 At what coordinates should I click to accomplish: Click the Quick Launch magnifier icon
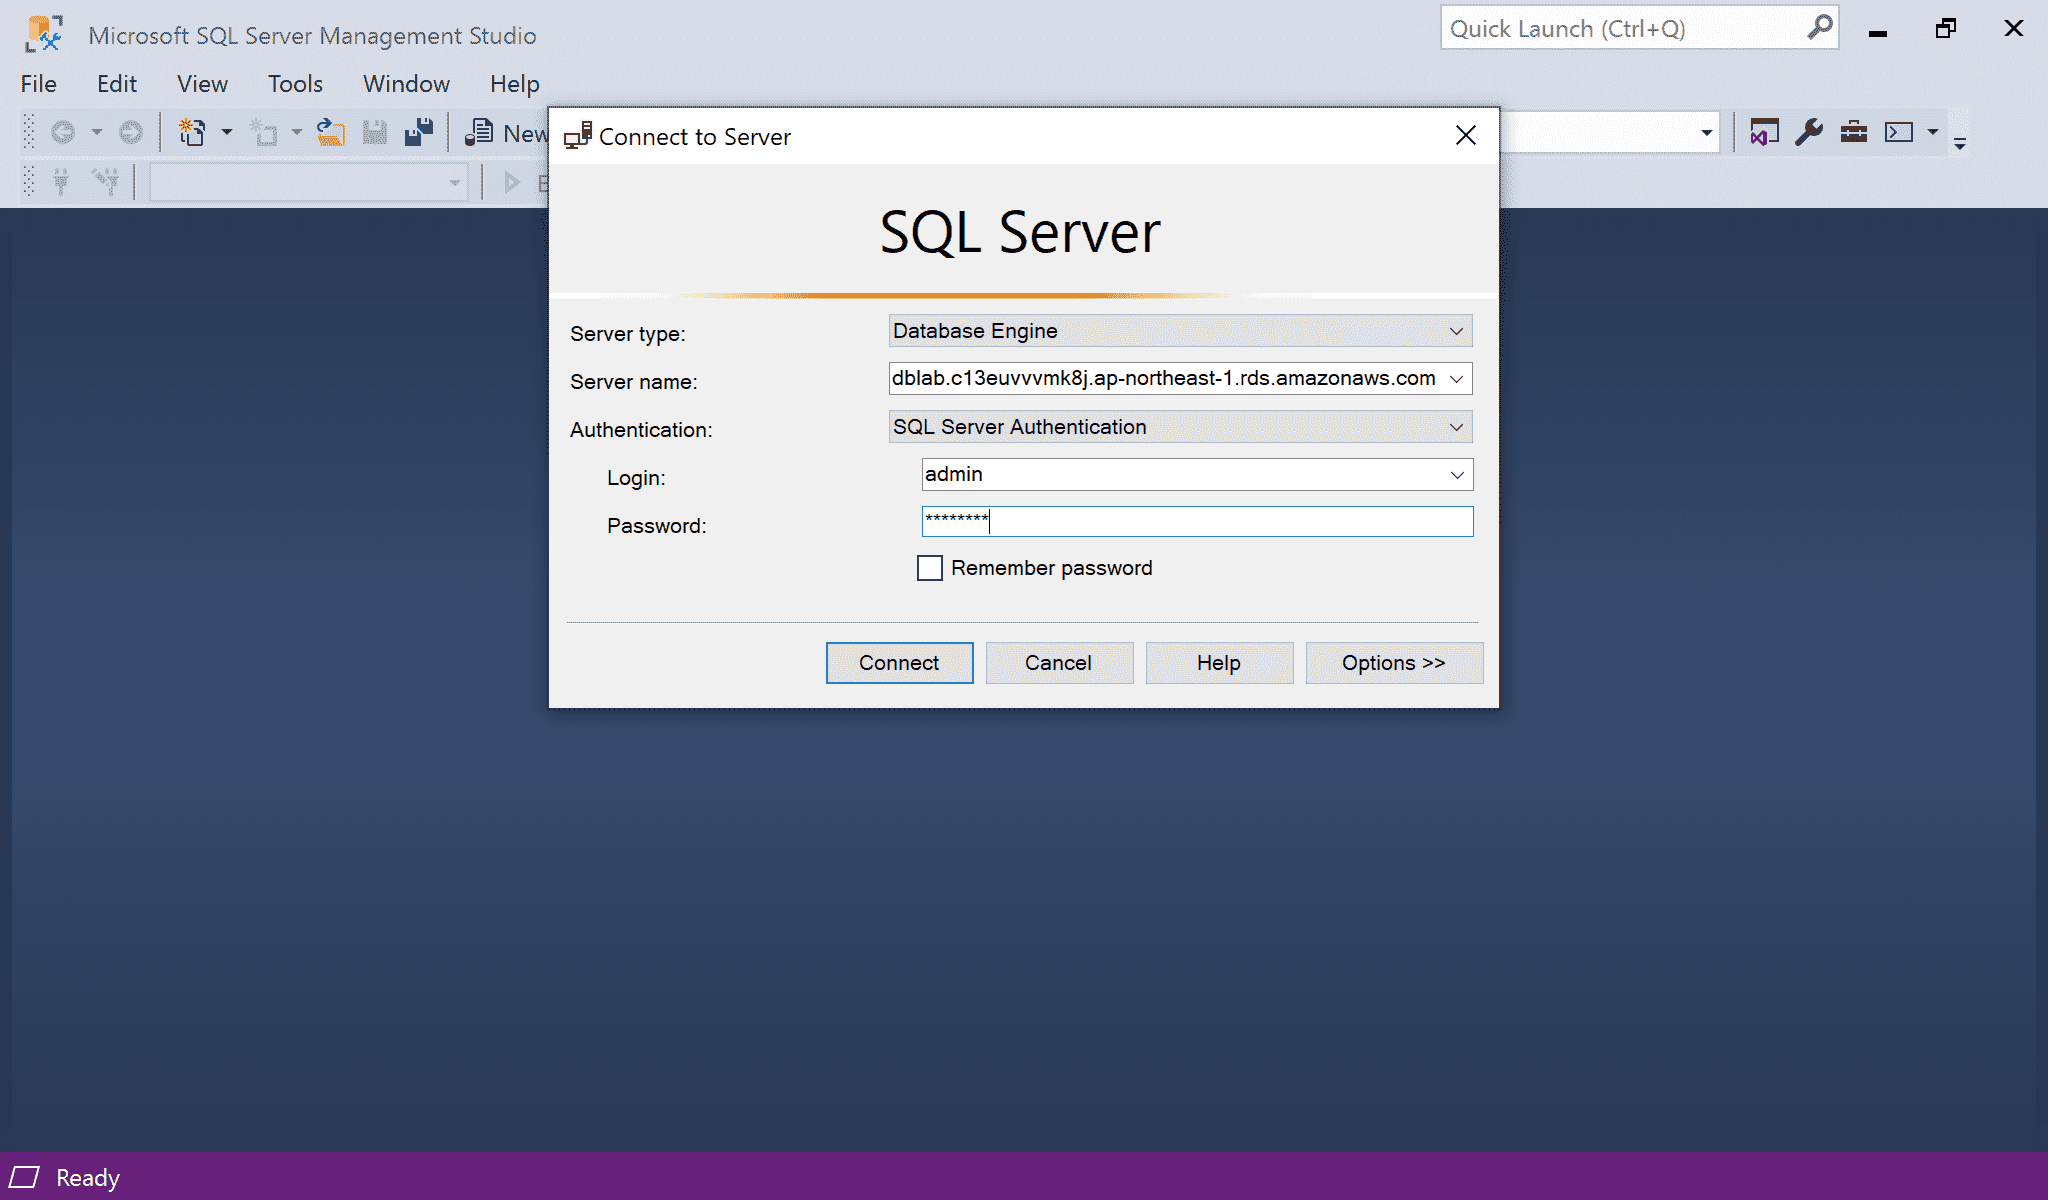click(1820, 27)
